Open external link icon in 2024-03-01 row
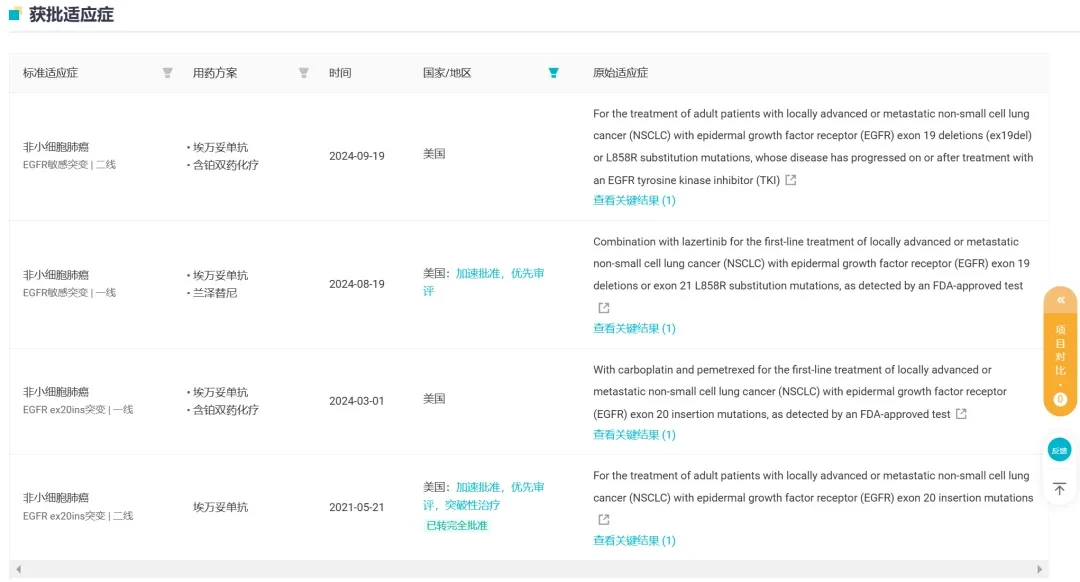The image size is (1080, 582). [962, 414]
